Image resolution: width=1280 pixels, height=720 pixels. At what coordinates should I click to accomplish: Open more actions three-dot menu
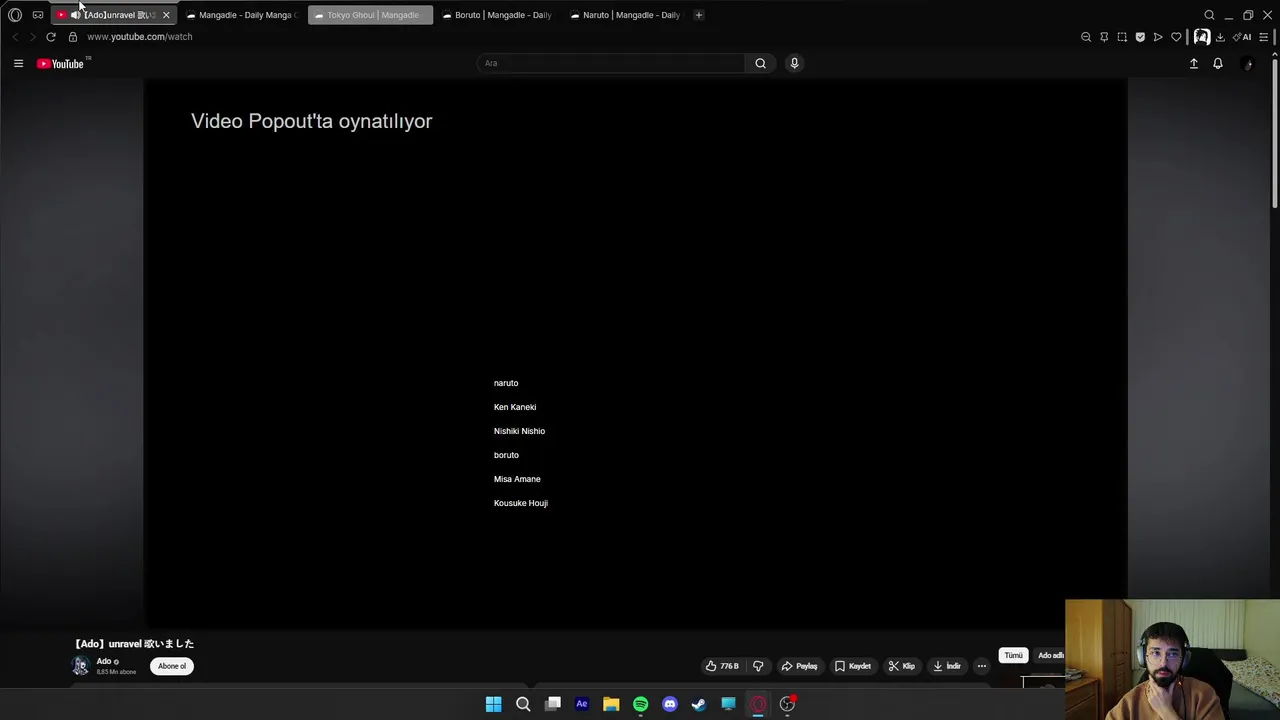tap(982, 666)
